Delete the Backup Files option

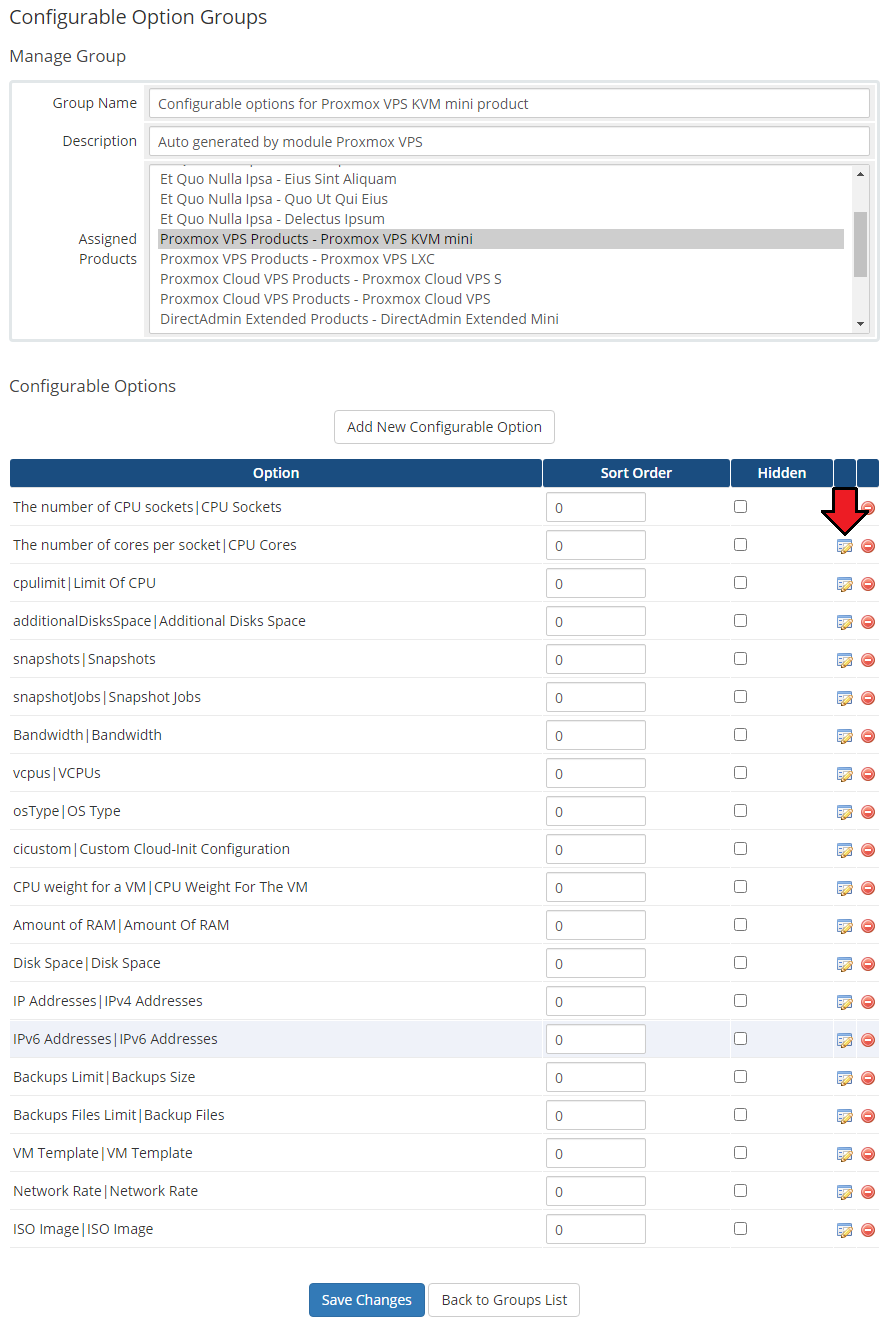tap(868, 1116)
